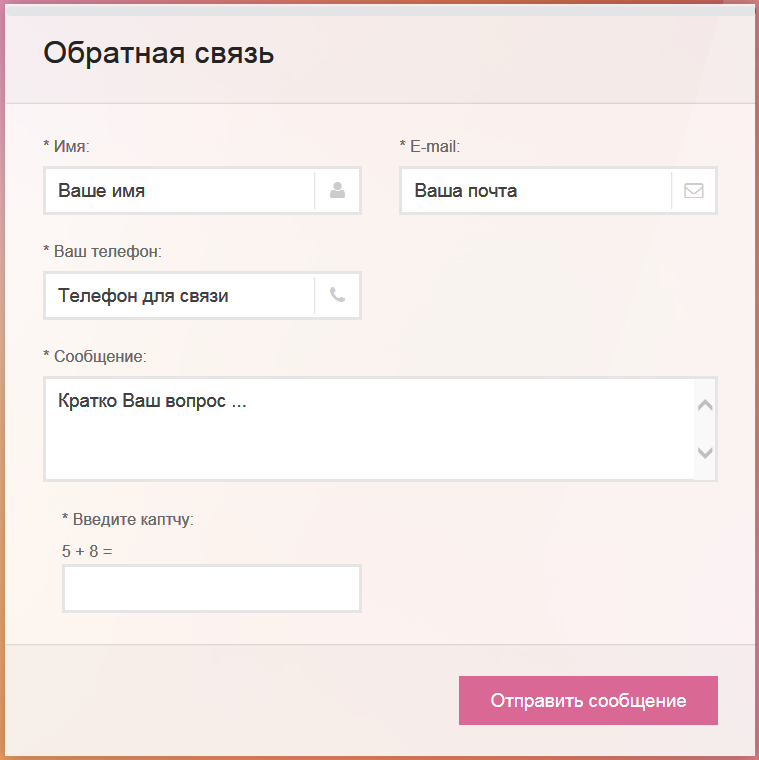Viewport: 759px width, 760px height.
Task: Focus the "Ваше имя" name input
Action: pos(179,190)
